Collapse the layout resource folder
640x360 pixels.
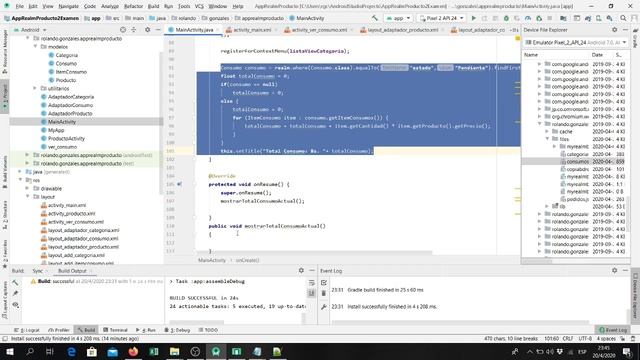coord(27,196)
